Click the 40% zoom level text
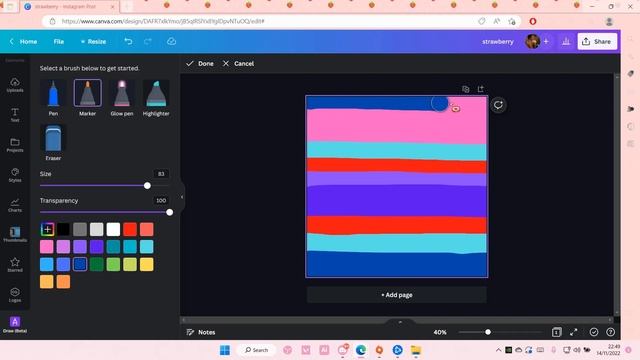This screenshot has width=640, height=360. click(440, 332)
